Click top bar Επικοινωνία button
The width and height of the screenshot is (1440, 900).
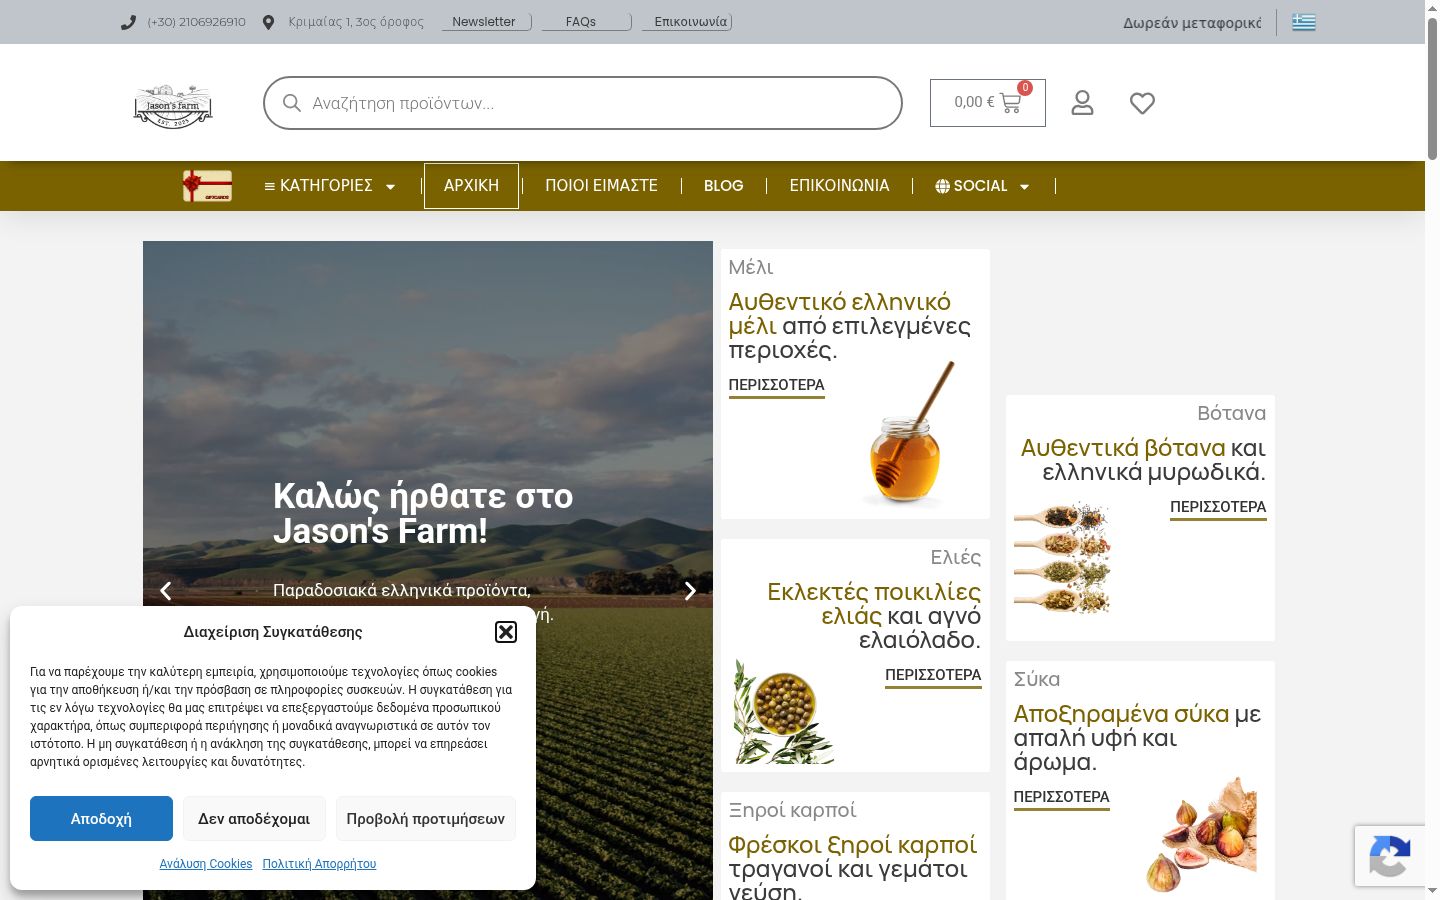(686, 22)
